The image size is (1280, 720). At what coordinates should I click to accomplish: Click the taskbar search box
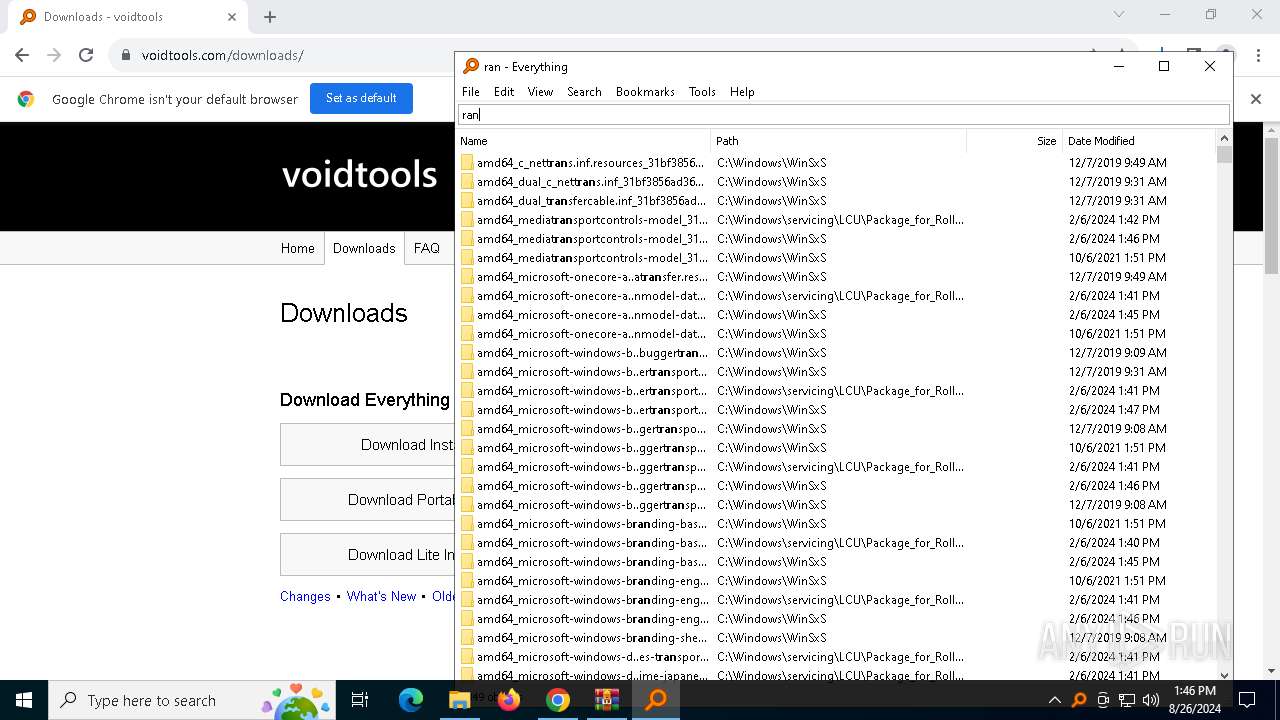tap(192, 700)
